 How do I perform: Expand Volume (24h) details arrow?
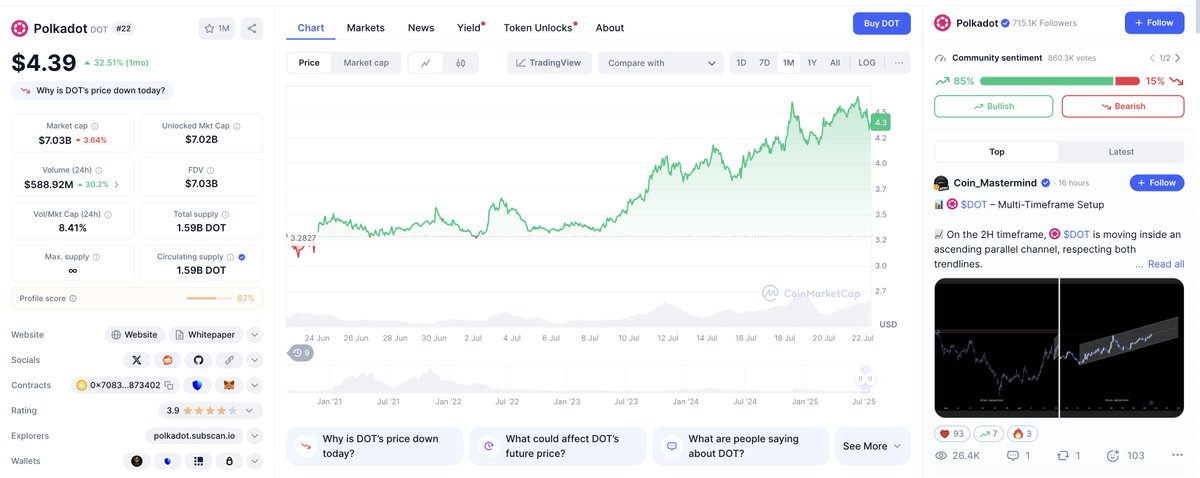117,184
